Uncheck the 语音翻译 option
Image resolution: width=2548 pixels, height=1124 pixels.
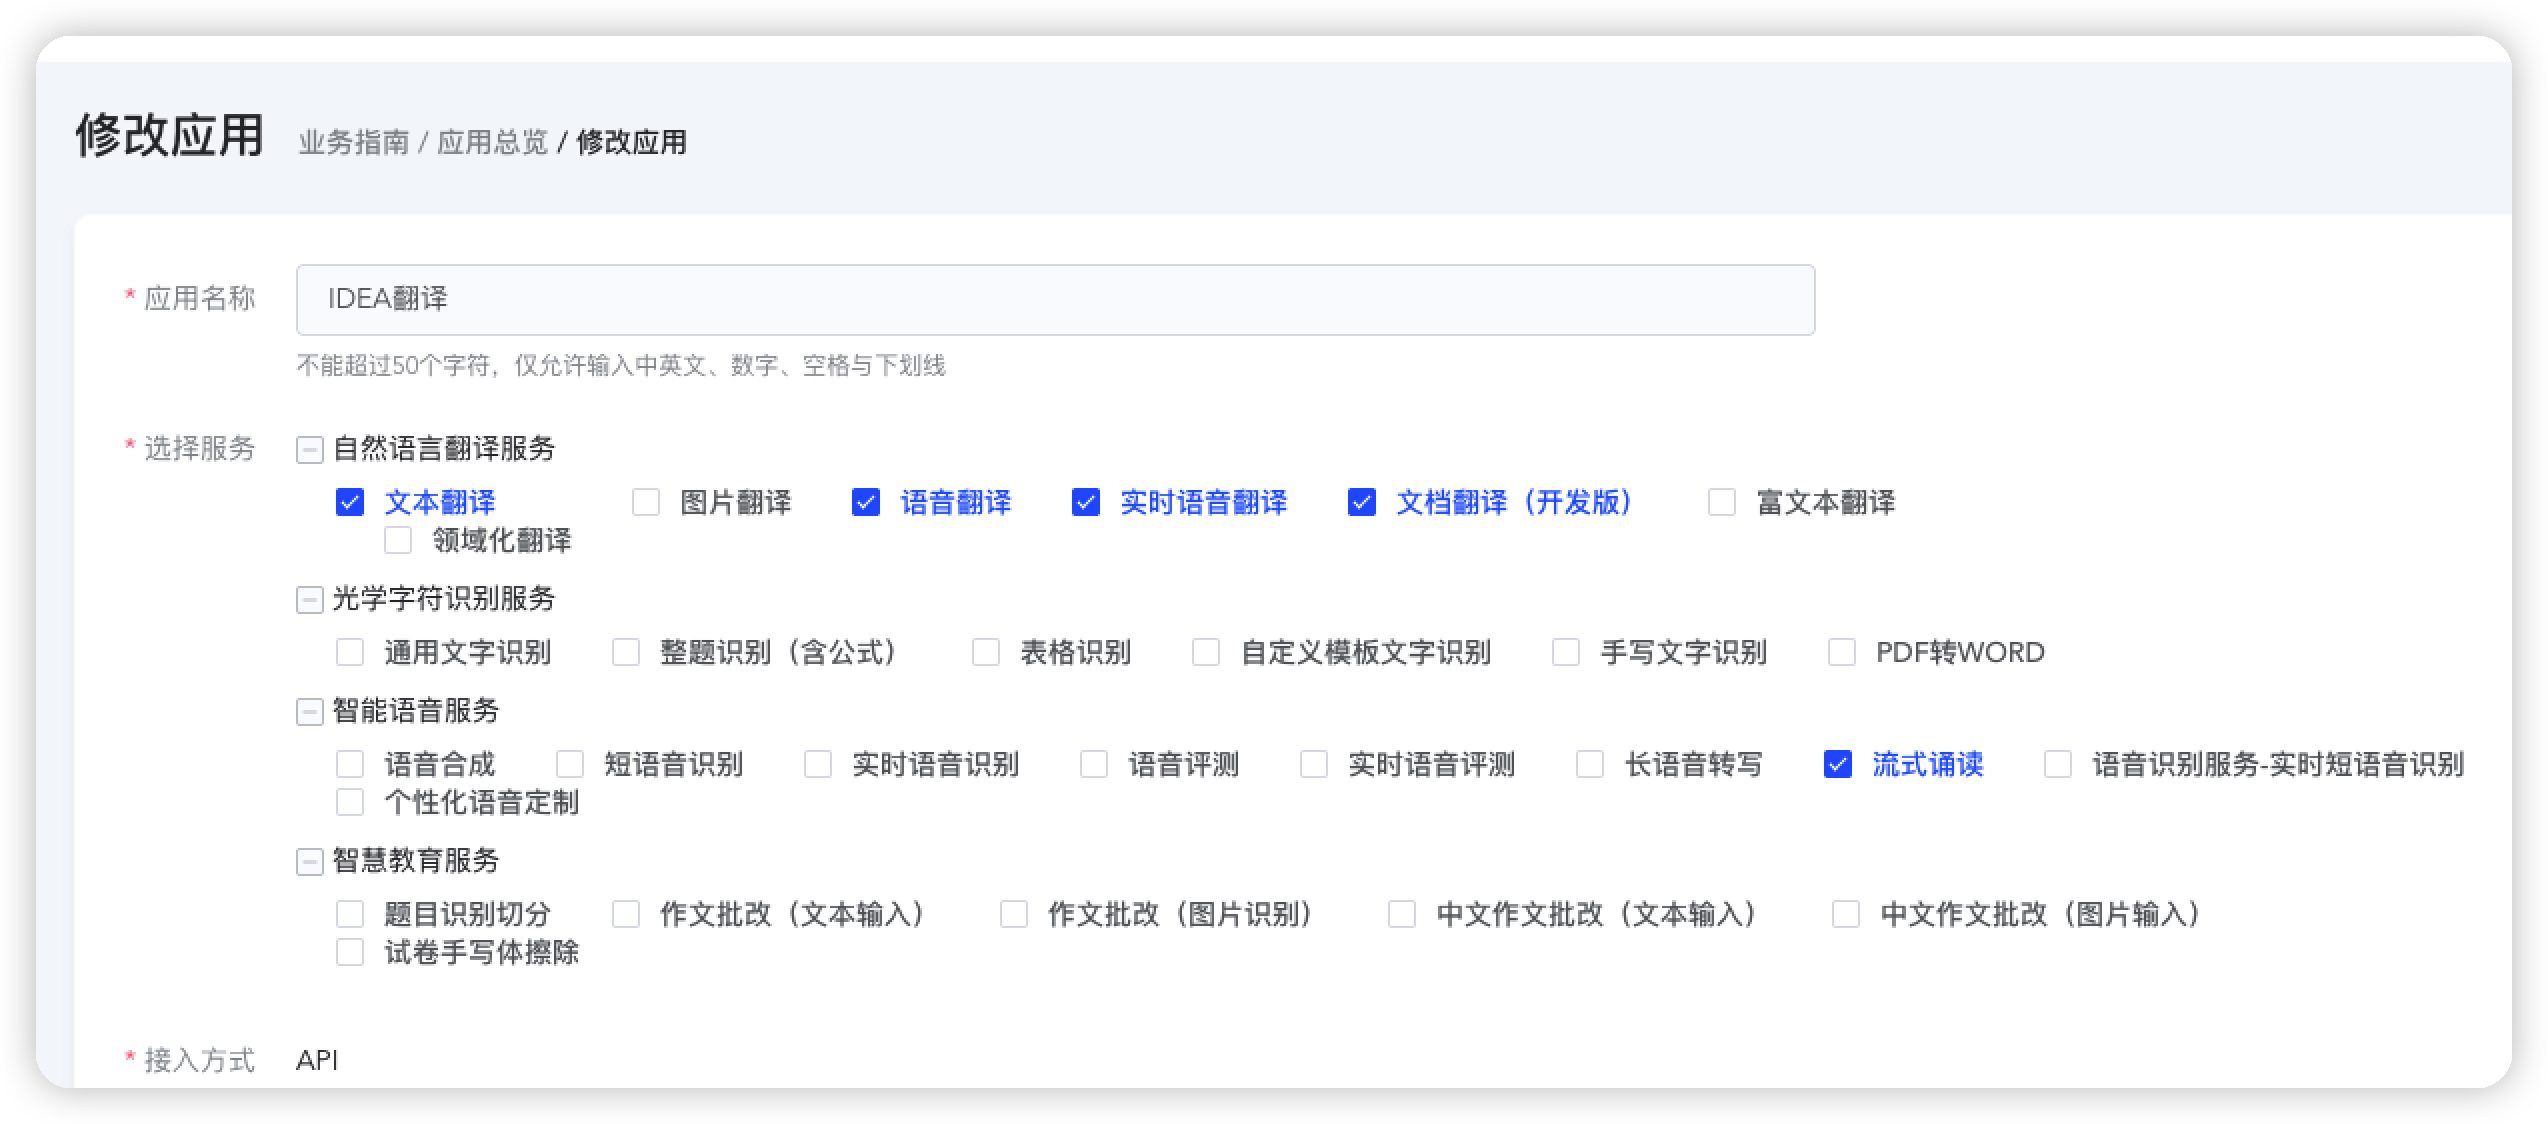click(x=866, y=503)
